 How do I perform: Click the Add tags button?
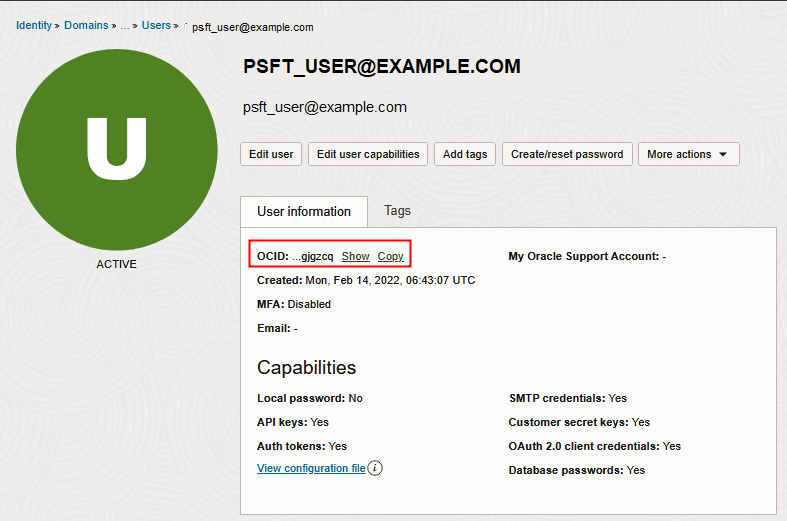pos(465,154)
